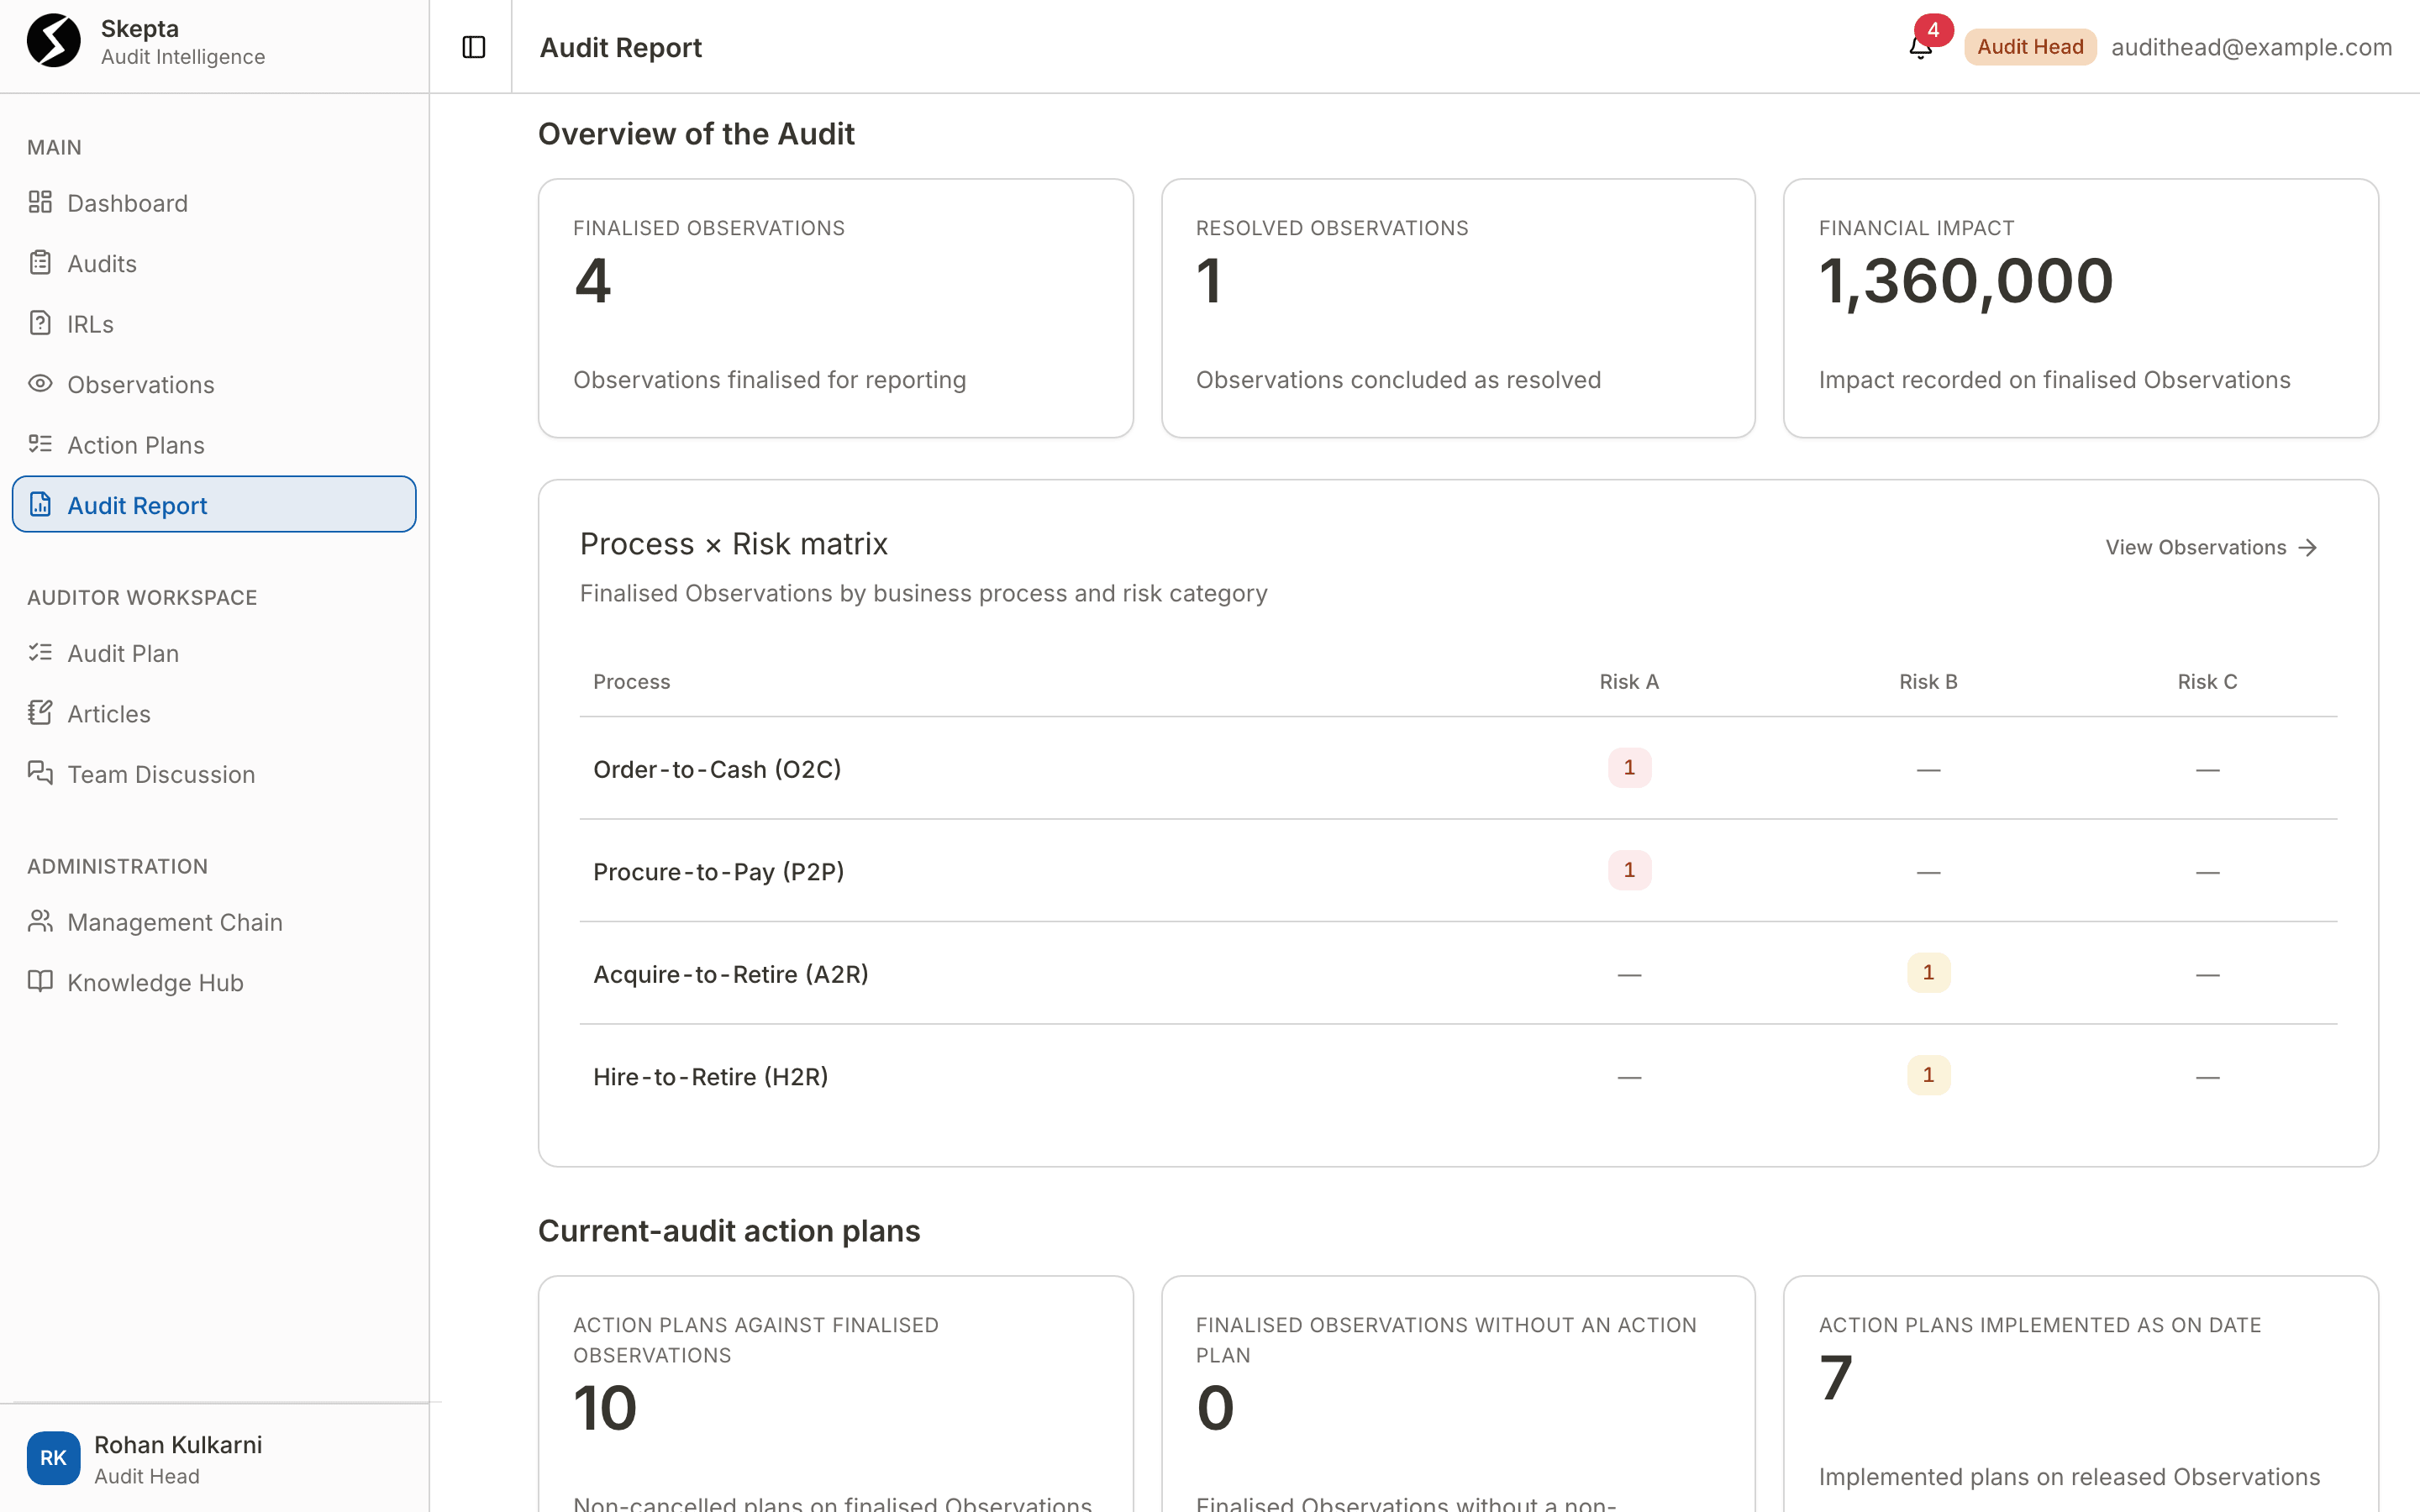Click audithead@example.com account email
The height and width of the screenshot is (1512, 2420).
click(2251, 47)
